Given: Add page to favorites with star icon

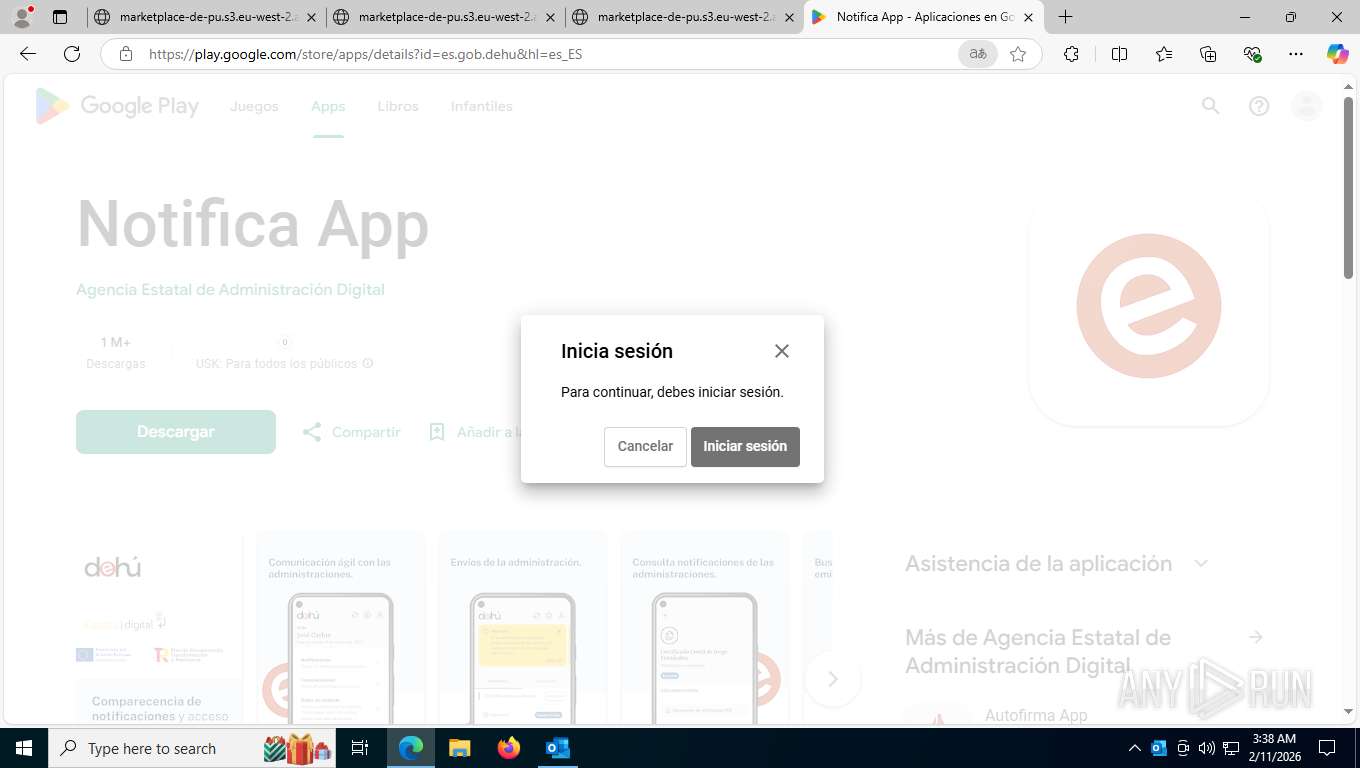Looking at the screenshot, I should point(1018,54).
